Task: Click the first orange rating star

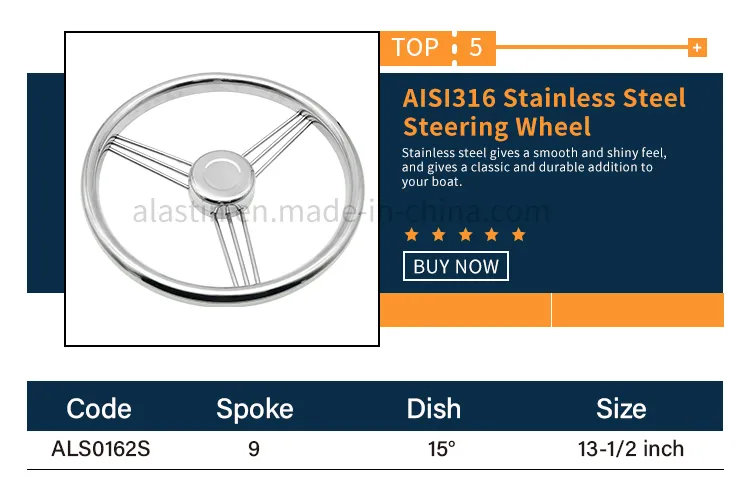Action: pyautogui.click(x=411, y=234)
